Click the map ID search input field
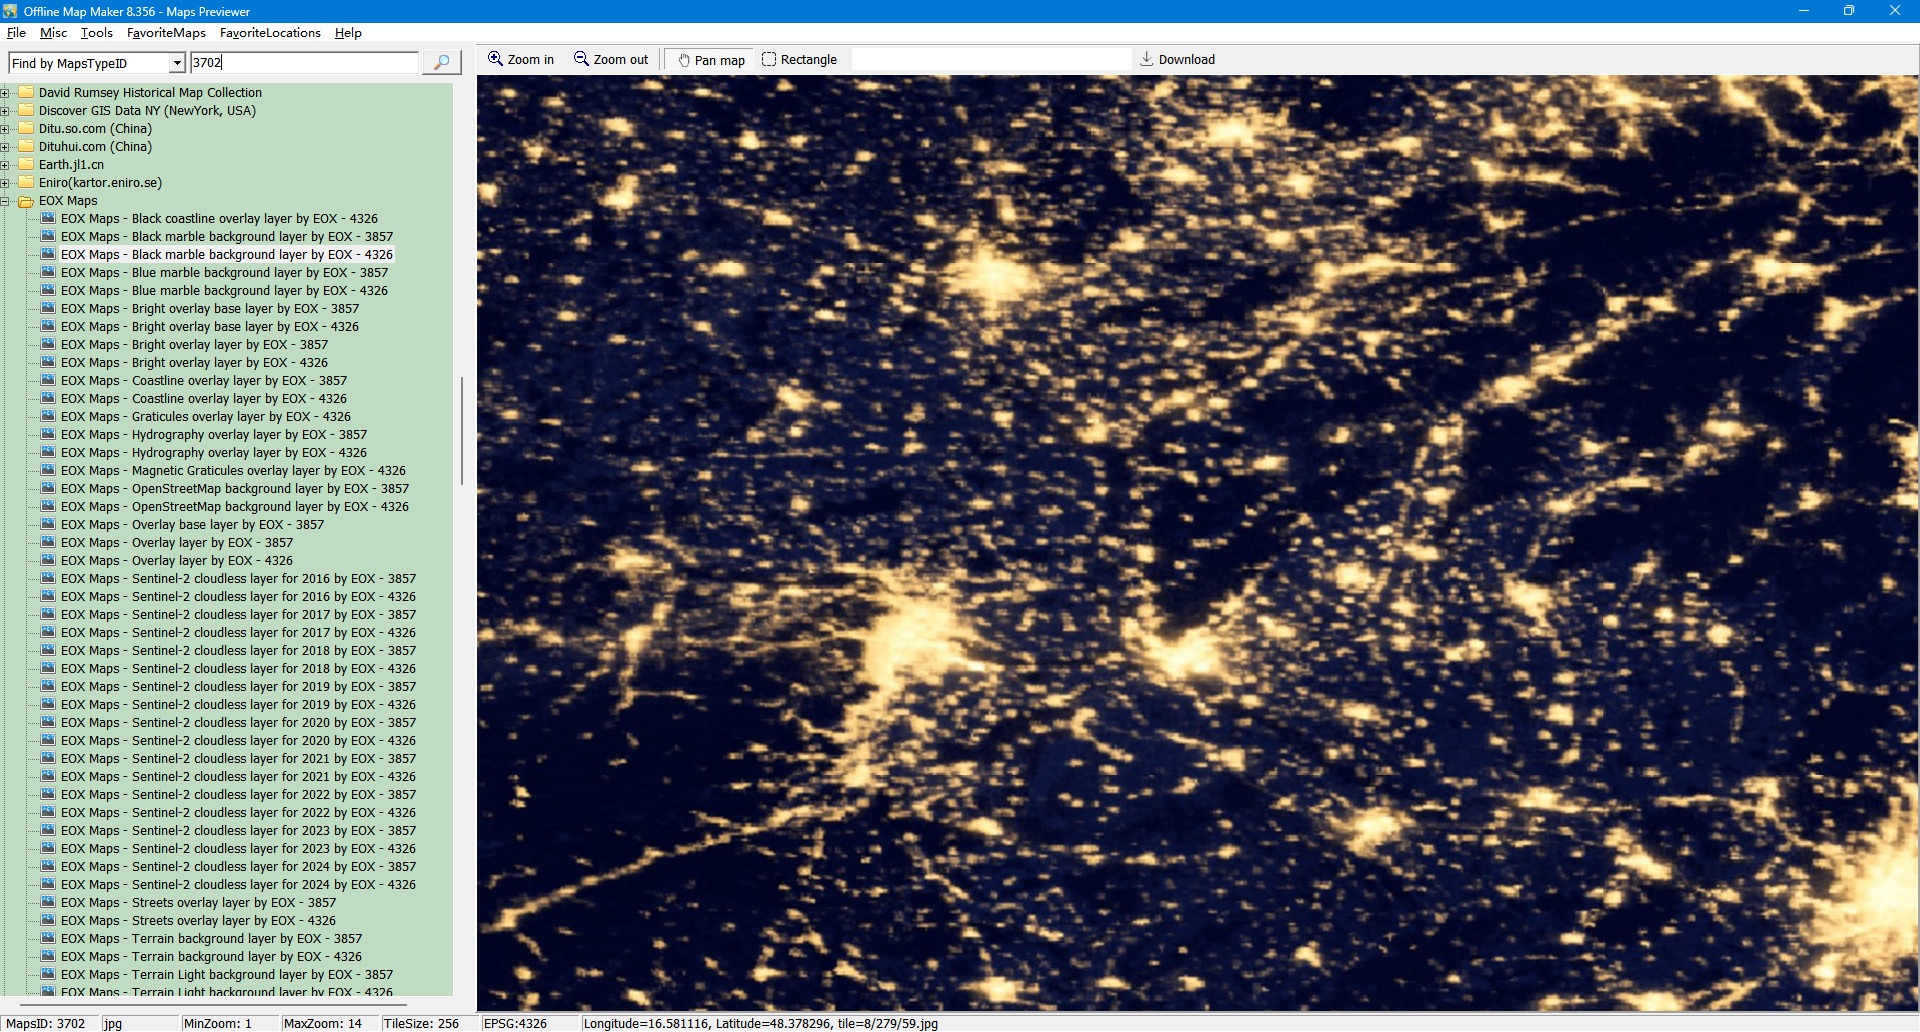Image resolution: width=1920 pixels, height=1032 pixels. [x=304, y=63]
